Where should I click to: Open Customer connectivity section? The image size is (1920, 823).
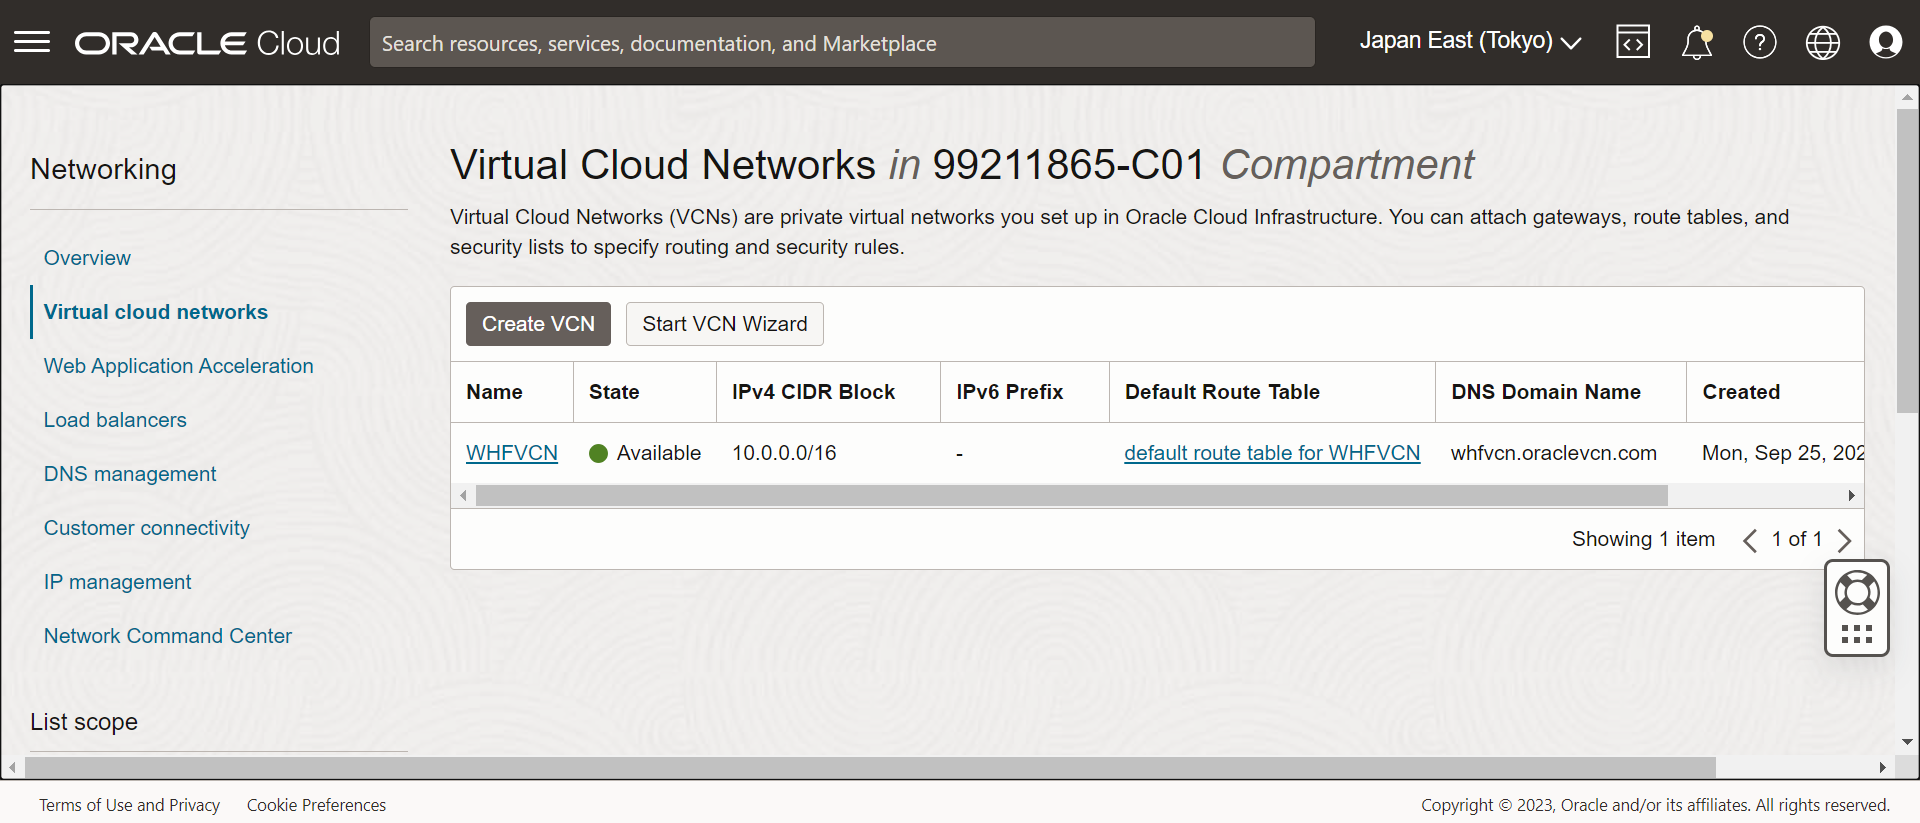pos(147,528)
